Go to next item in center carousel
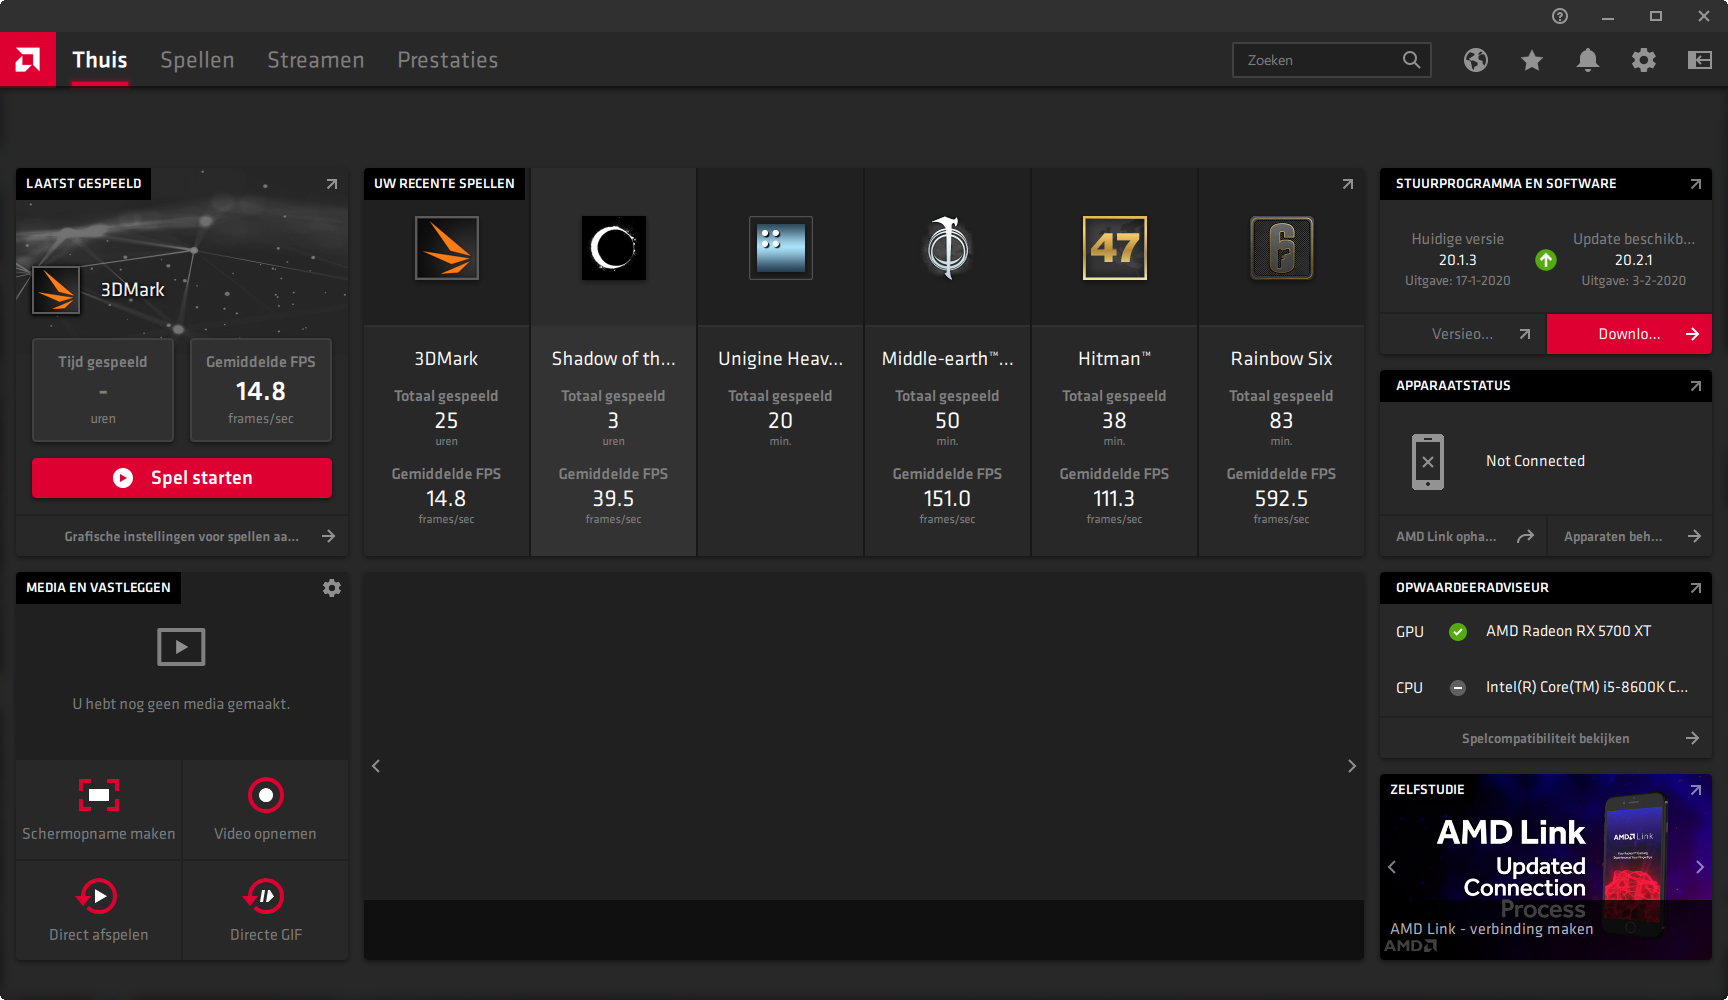This screenshot has width=1728, height=1000. (x=1352, y=766)
